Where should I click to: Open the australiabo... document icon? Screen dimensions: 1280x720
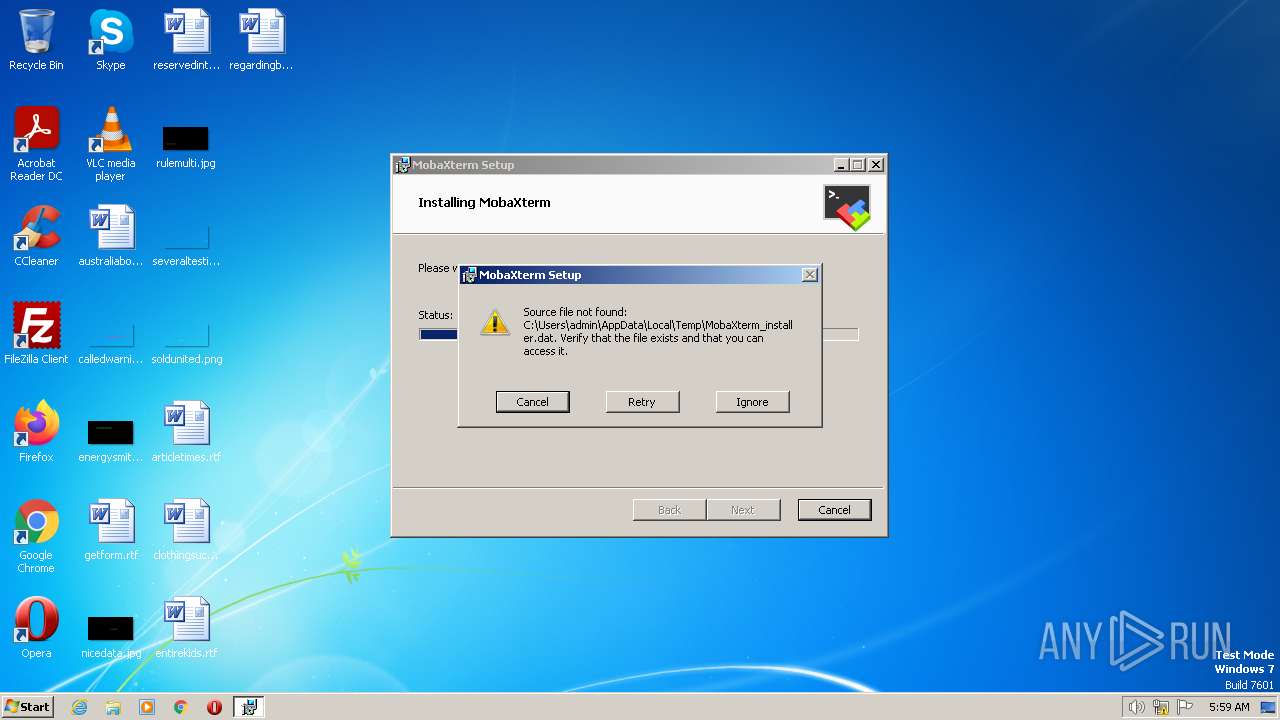tap(110, 236)
